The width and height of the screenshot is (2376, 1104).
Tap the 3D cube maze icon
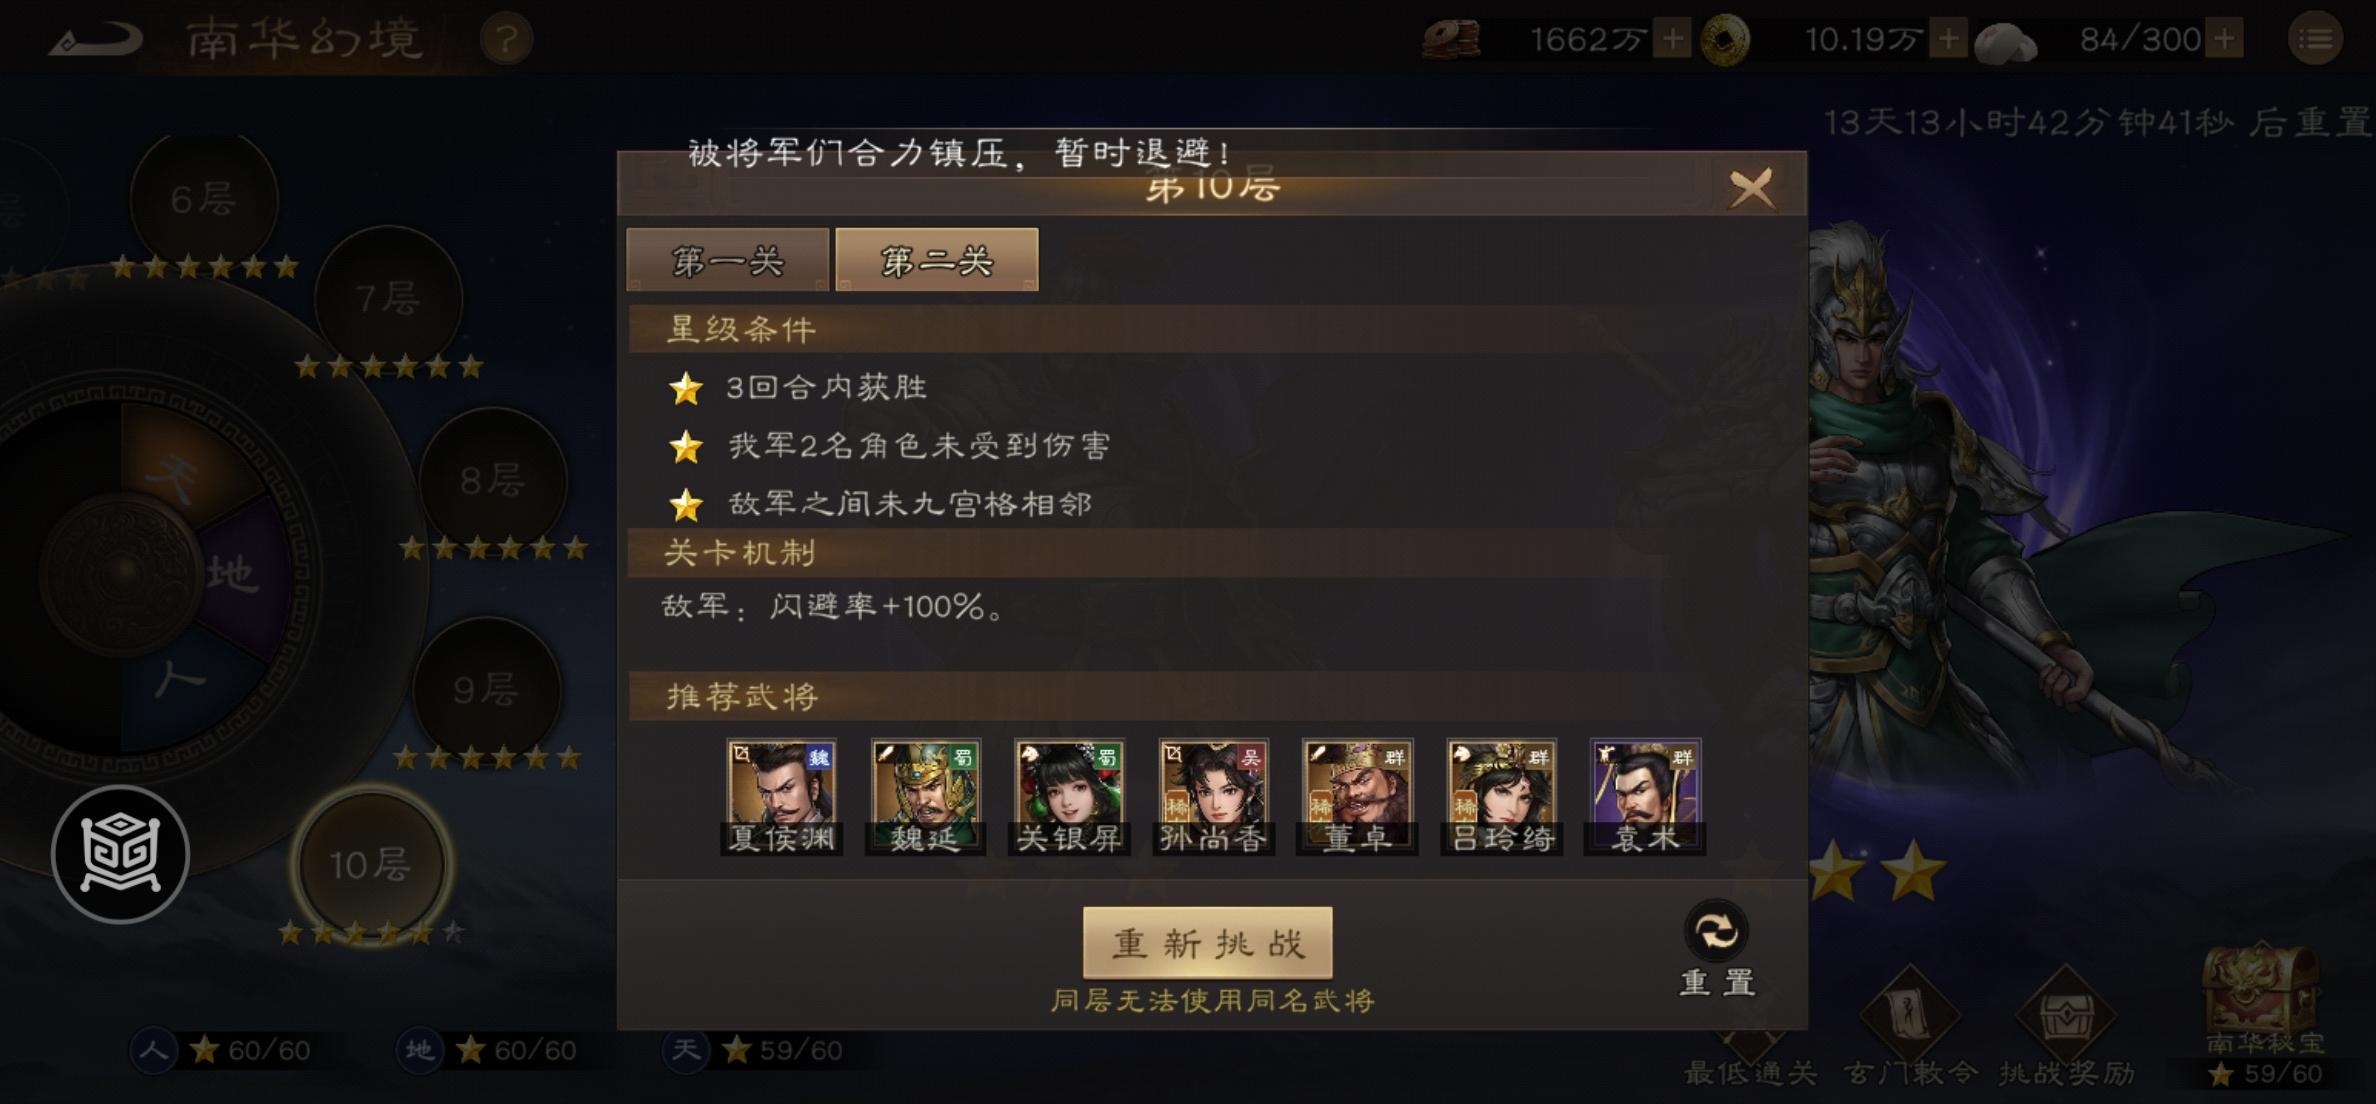pos(120,853)
